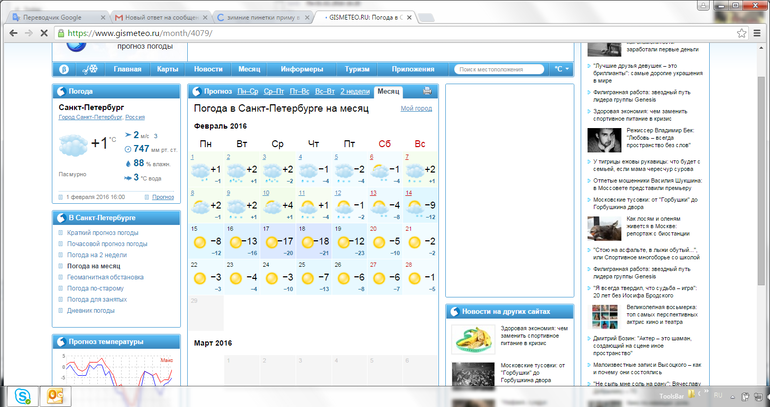Open 'Почасовой прогноз погоды' sidebar link
Screen dimensions: 770x407
107,243
